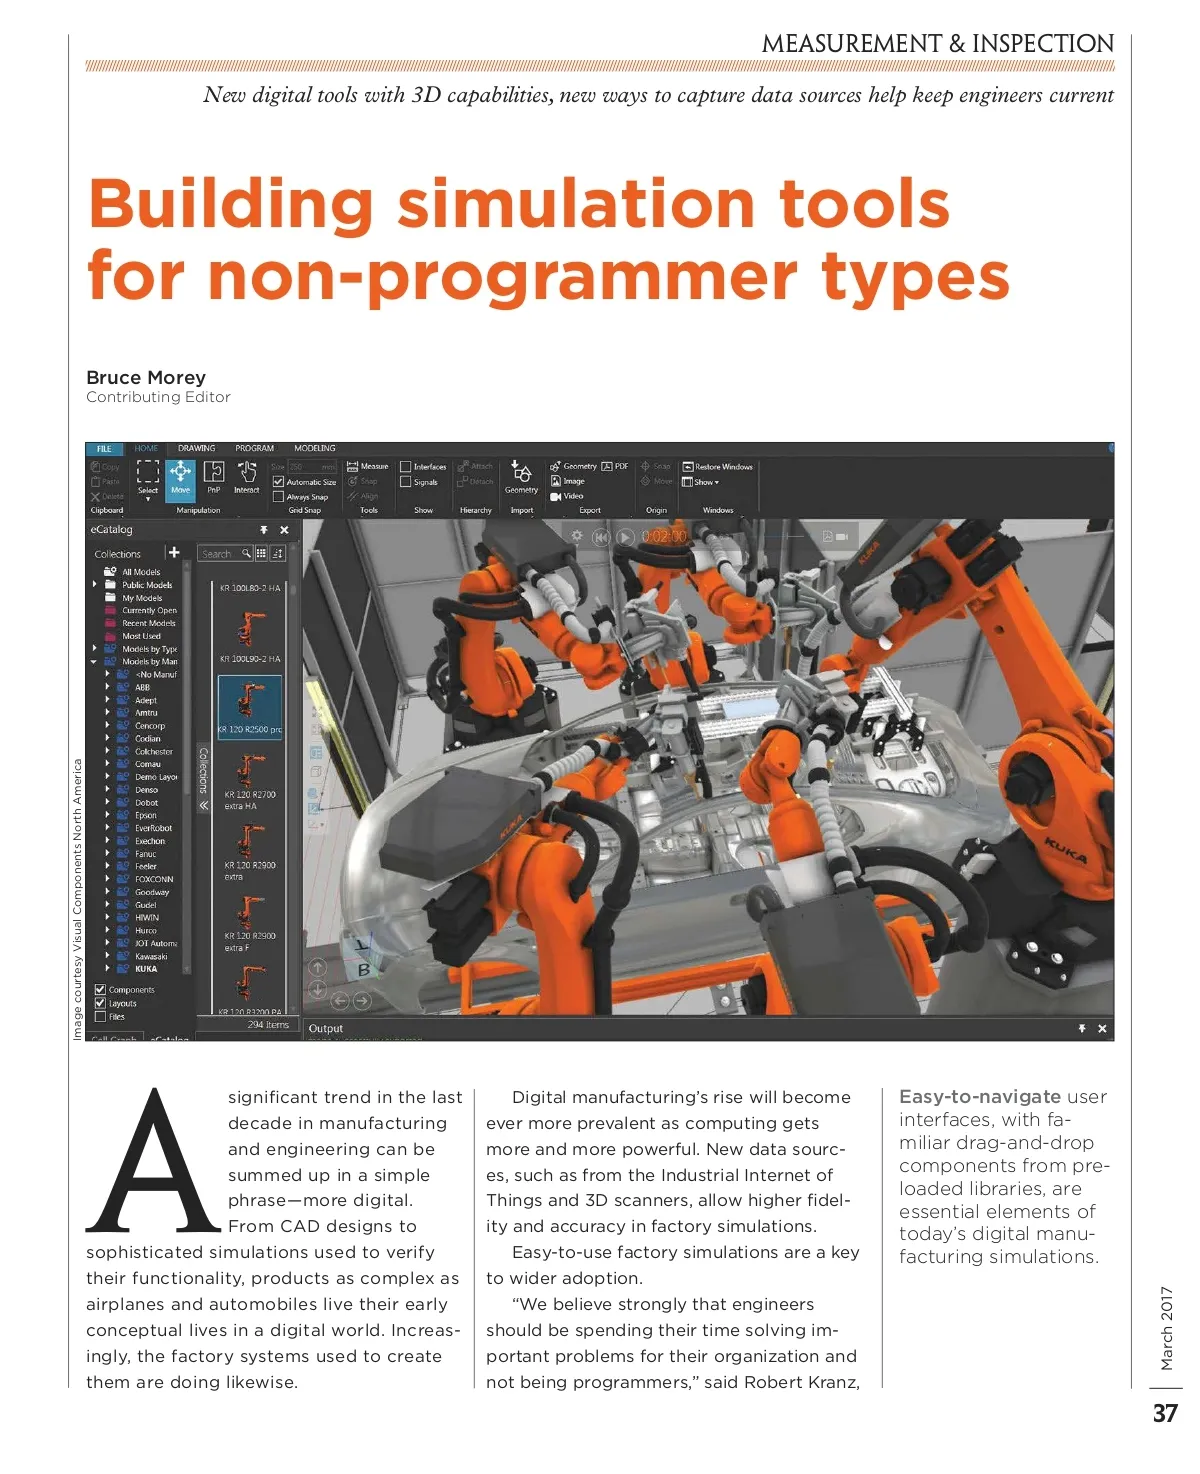Viewport: 1200px width, 1474px height.
Task: Activate the PnP tool
Action: [214, 477]
